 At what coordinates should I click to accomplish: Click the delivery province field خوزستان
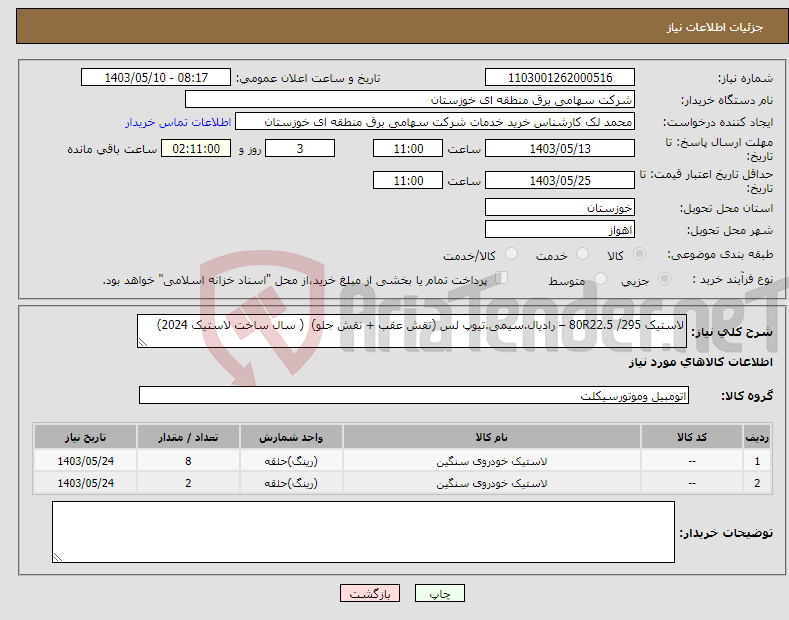tap(560, 207)
